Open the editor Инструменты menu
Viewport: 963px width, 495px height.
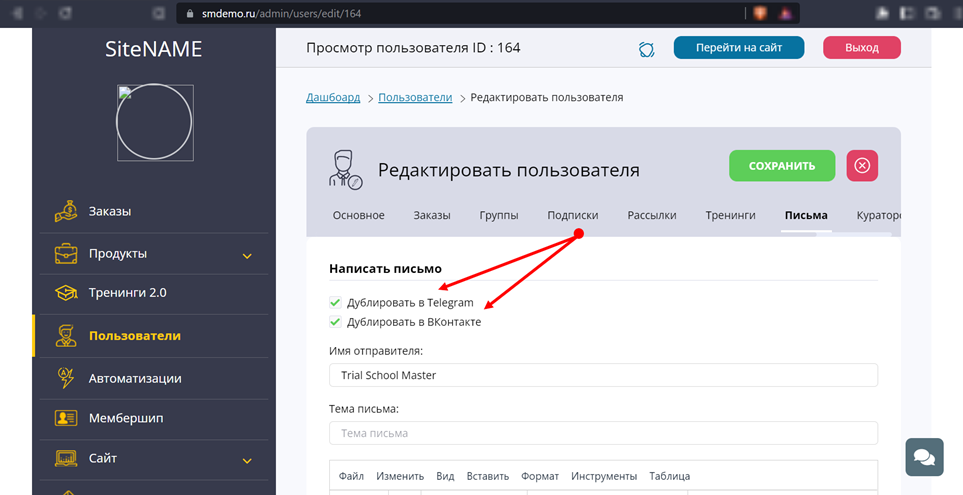(x=604, y=476)
